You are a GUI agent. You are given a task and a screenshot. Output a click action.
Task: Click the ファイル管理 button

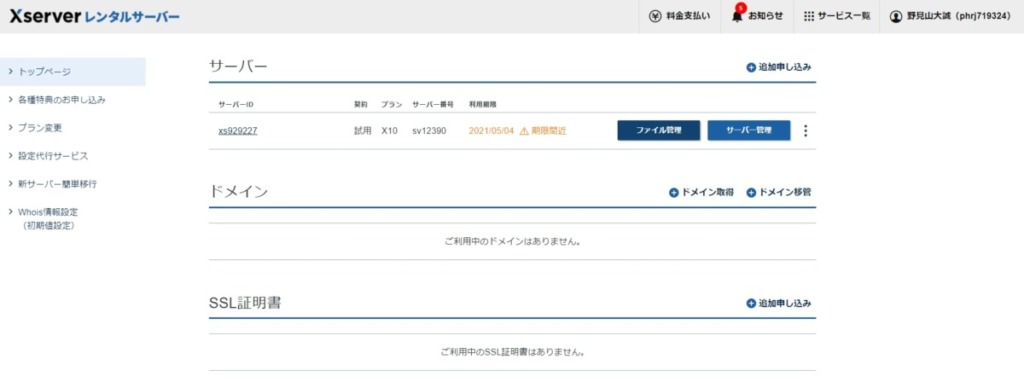tap(658, 131)
